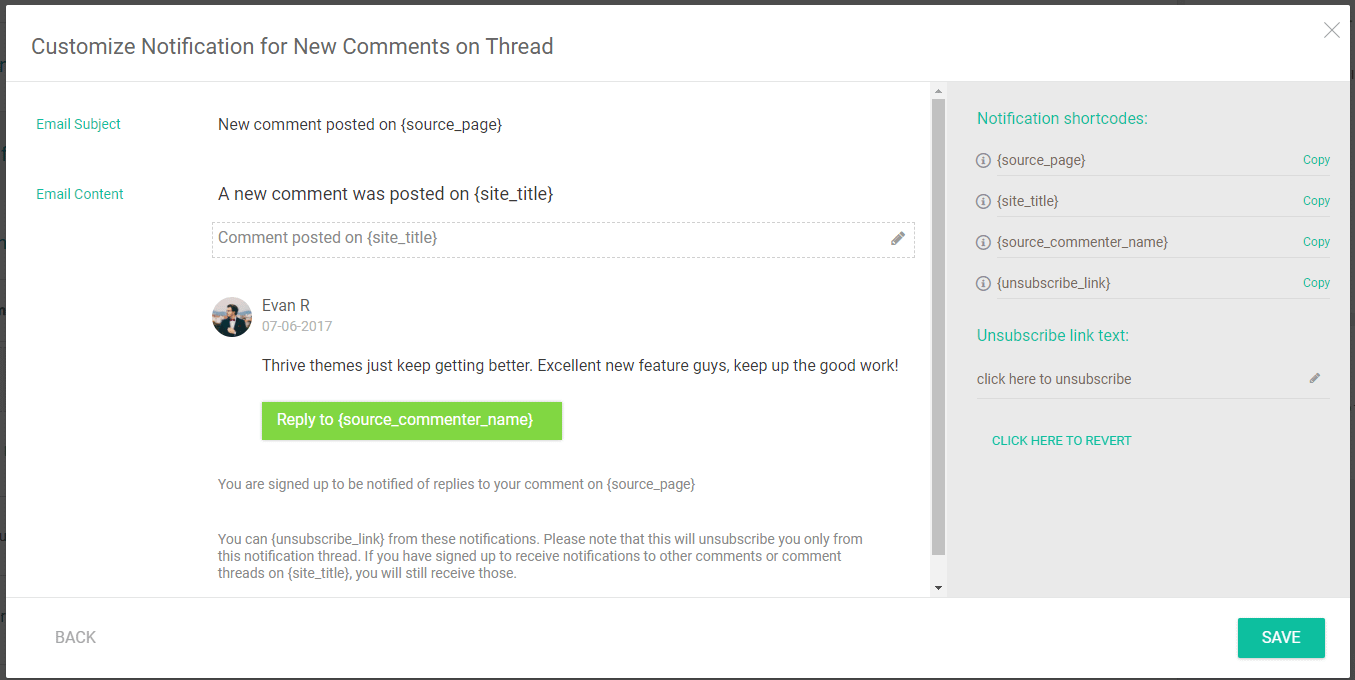
Task: Copy the {unsubscribe_link} shortcode
Action: [1316, 283]
